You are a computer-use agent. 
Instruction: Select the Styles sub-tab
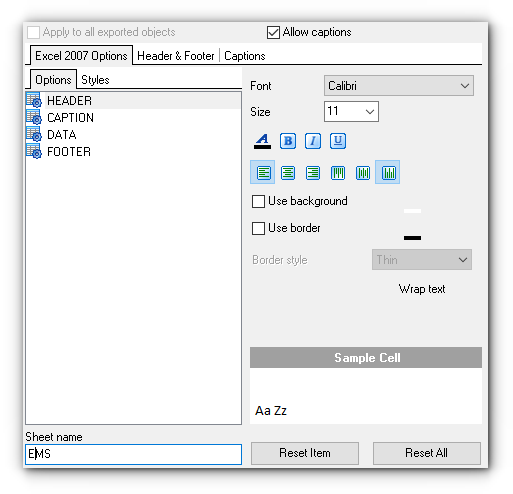pos(95,80)
